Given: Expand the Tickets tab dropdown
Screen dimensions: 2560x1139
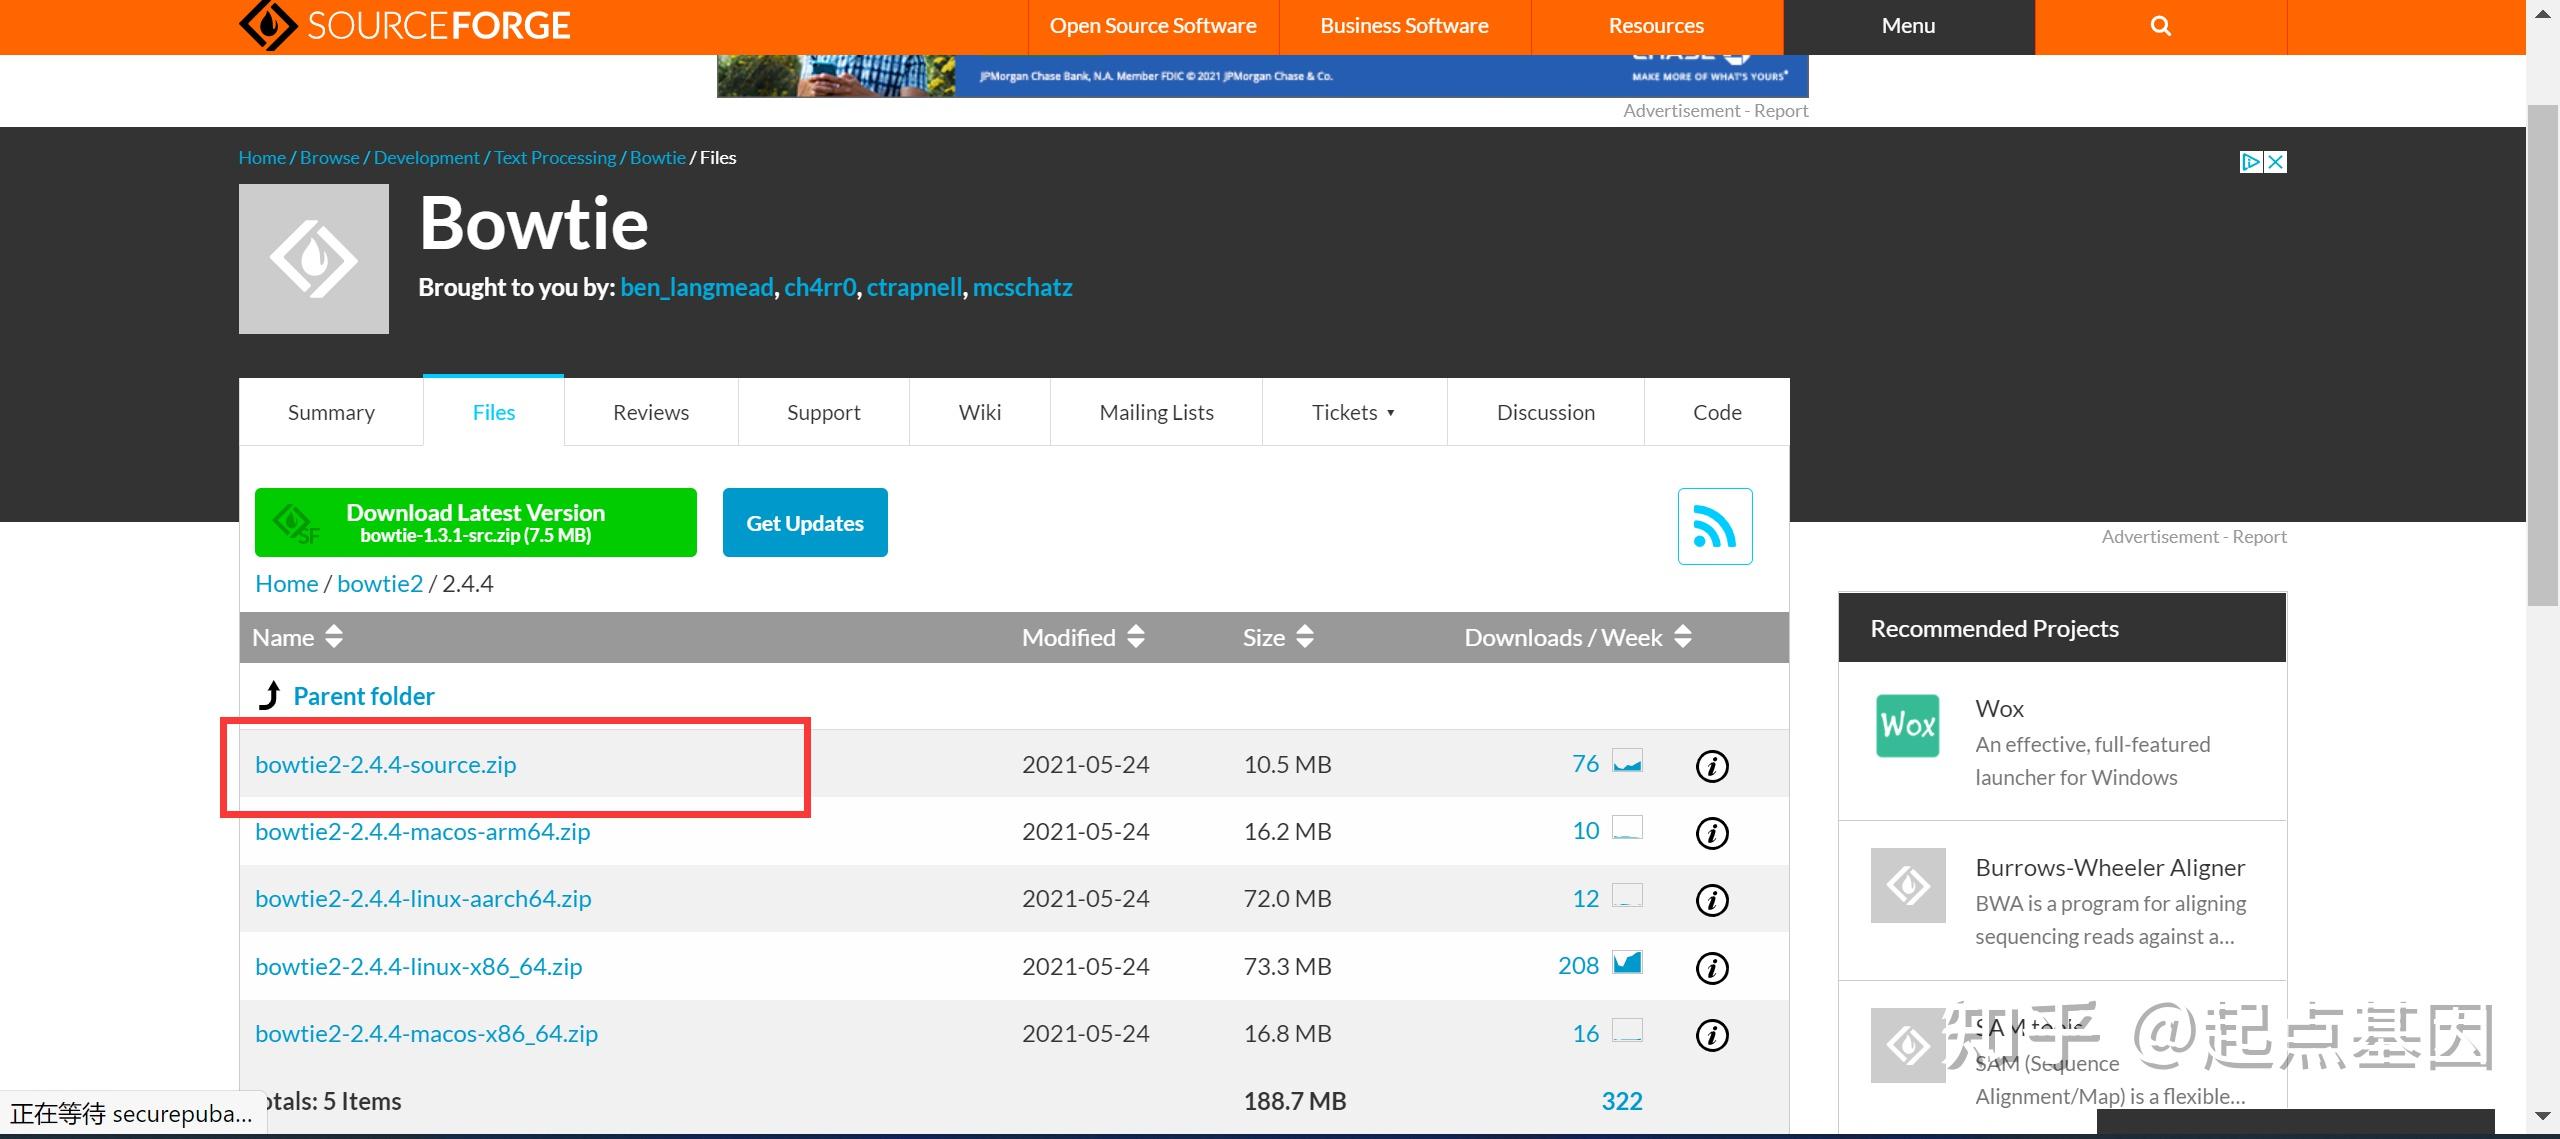Looking at the screenshot, I should point(1353,412).
